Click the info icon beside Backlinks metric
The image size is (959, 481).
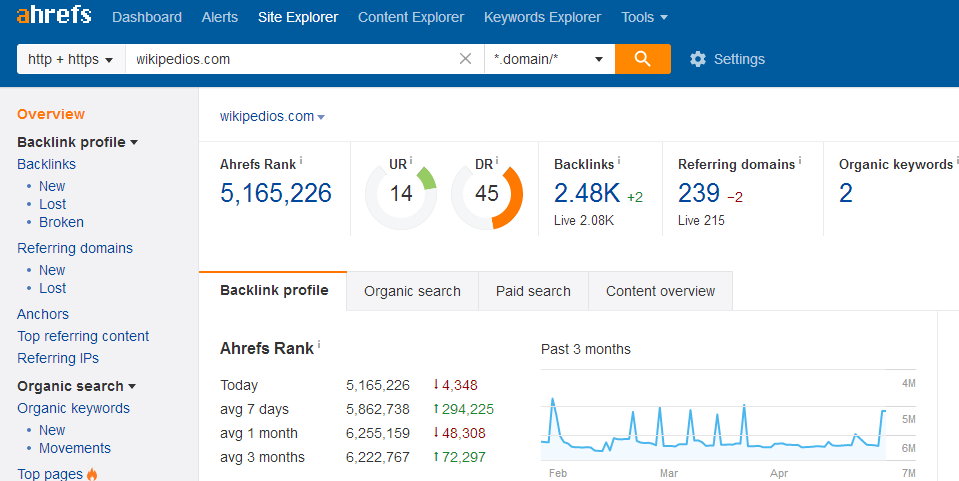[618, 160]
